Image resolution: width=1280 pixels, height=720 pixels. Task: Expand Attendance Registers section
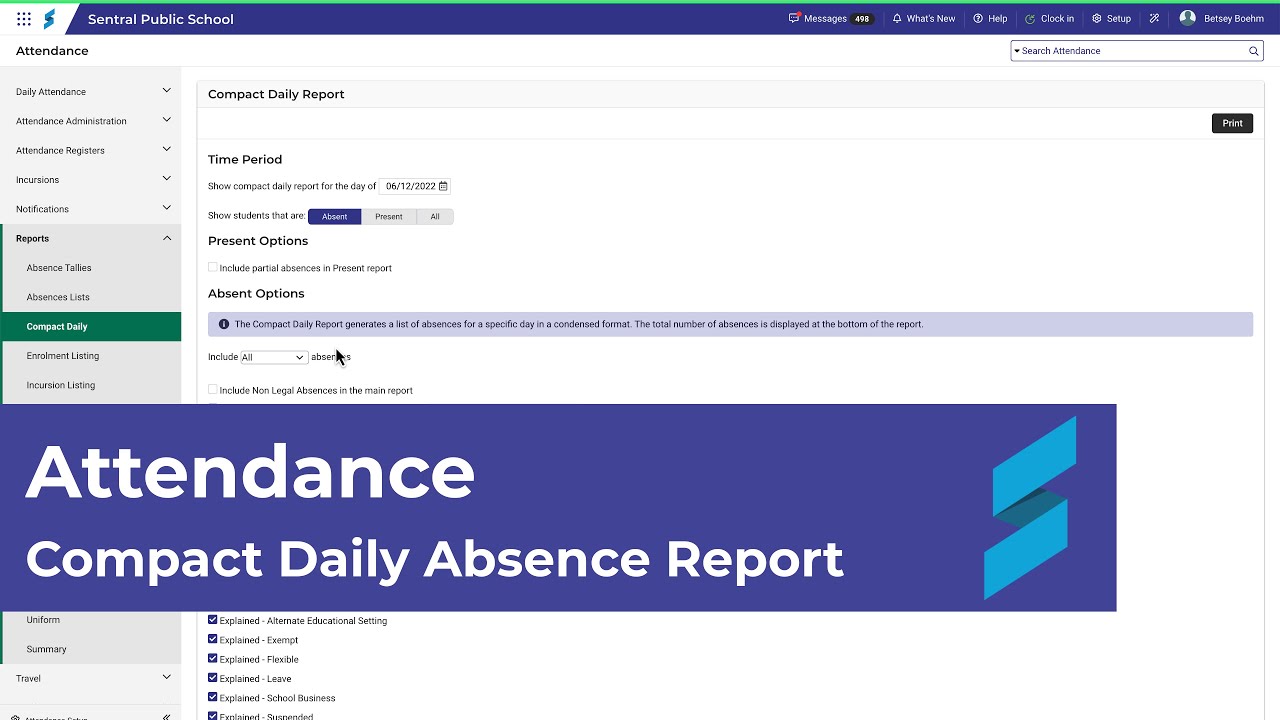(90, 150)
